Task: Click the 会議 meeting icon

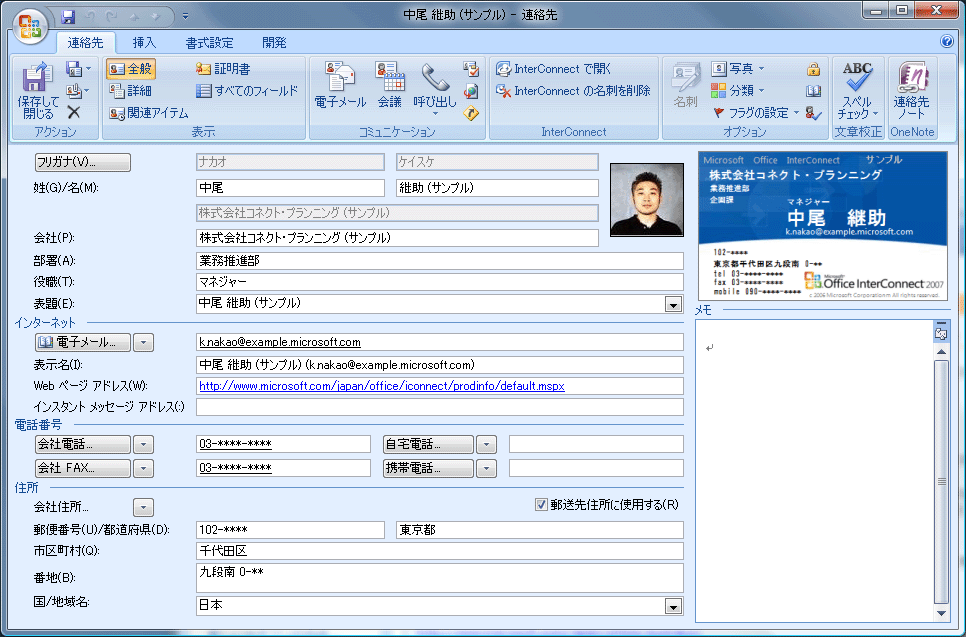Action: [389, 86]
